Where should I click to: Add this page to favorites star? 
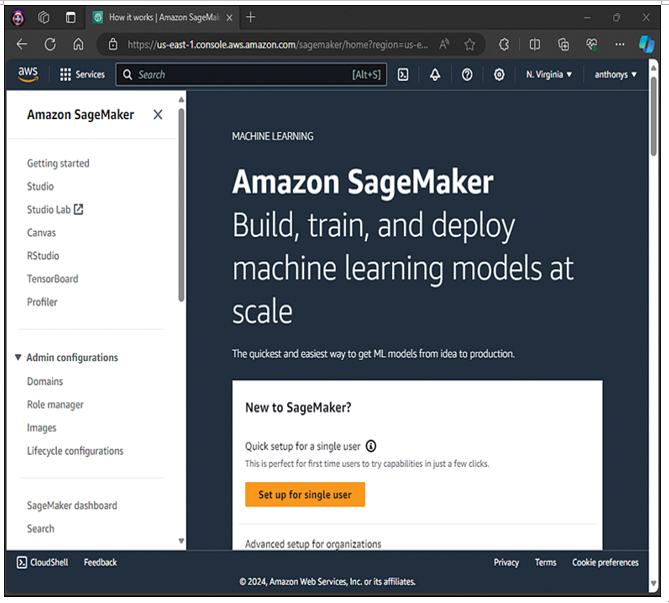pos(470,44)
